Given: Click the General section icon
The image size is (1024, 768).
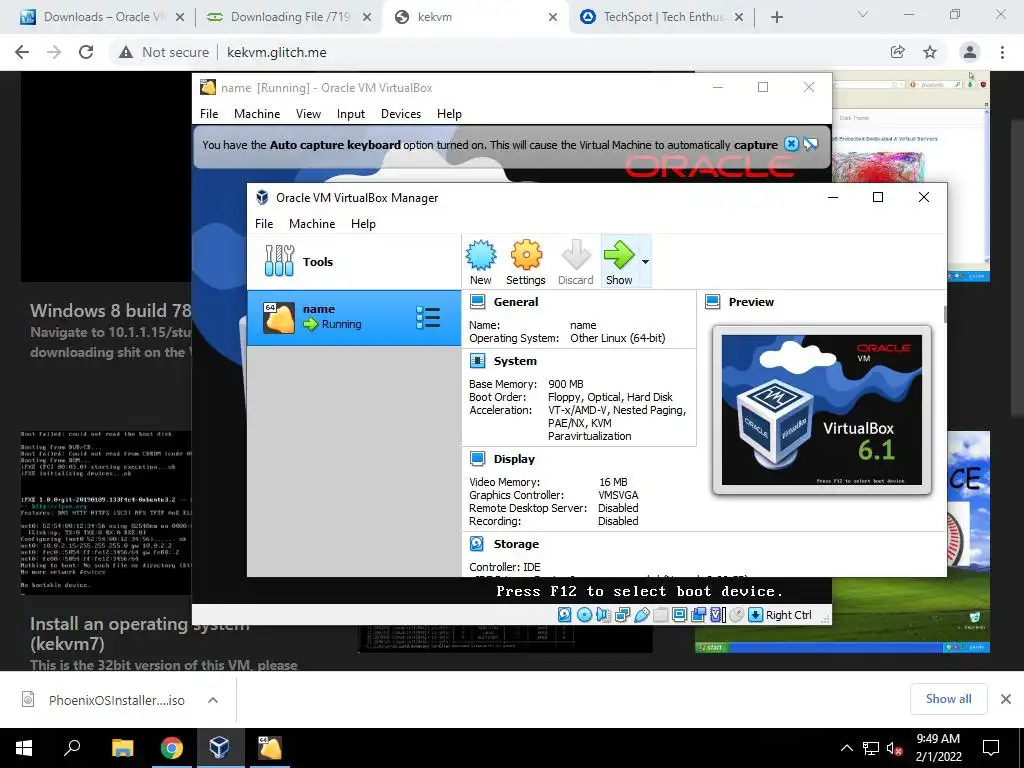Looking at the screenshot, I should 477,302.
